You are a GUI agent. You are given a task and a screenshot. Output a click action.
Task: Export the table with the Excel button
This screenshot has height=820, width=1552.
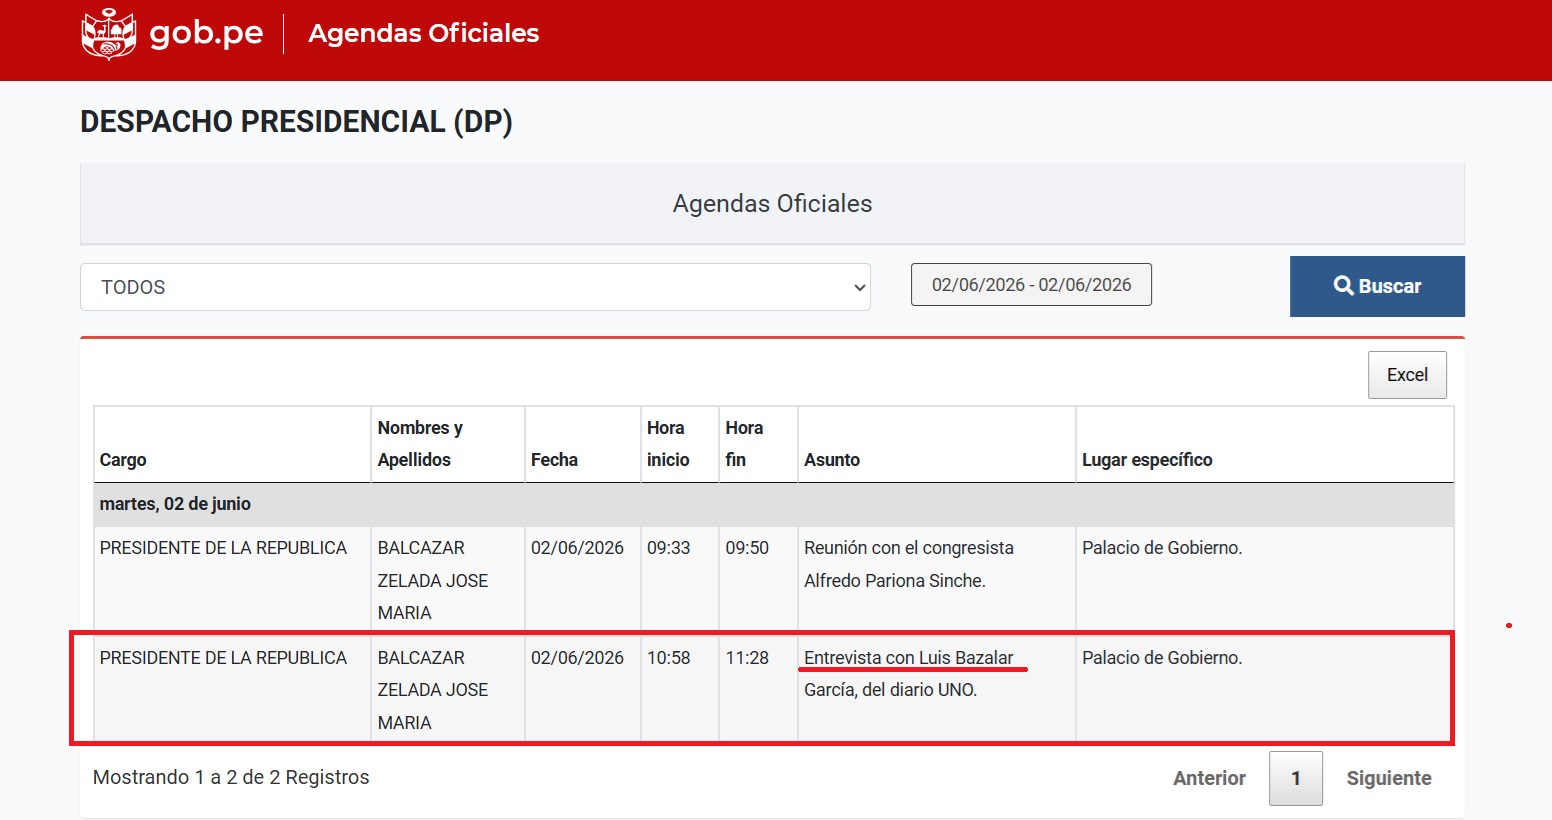click(x=1407, y=375)
